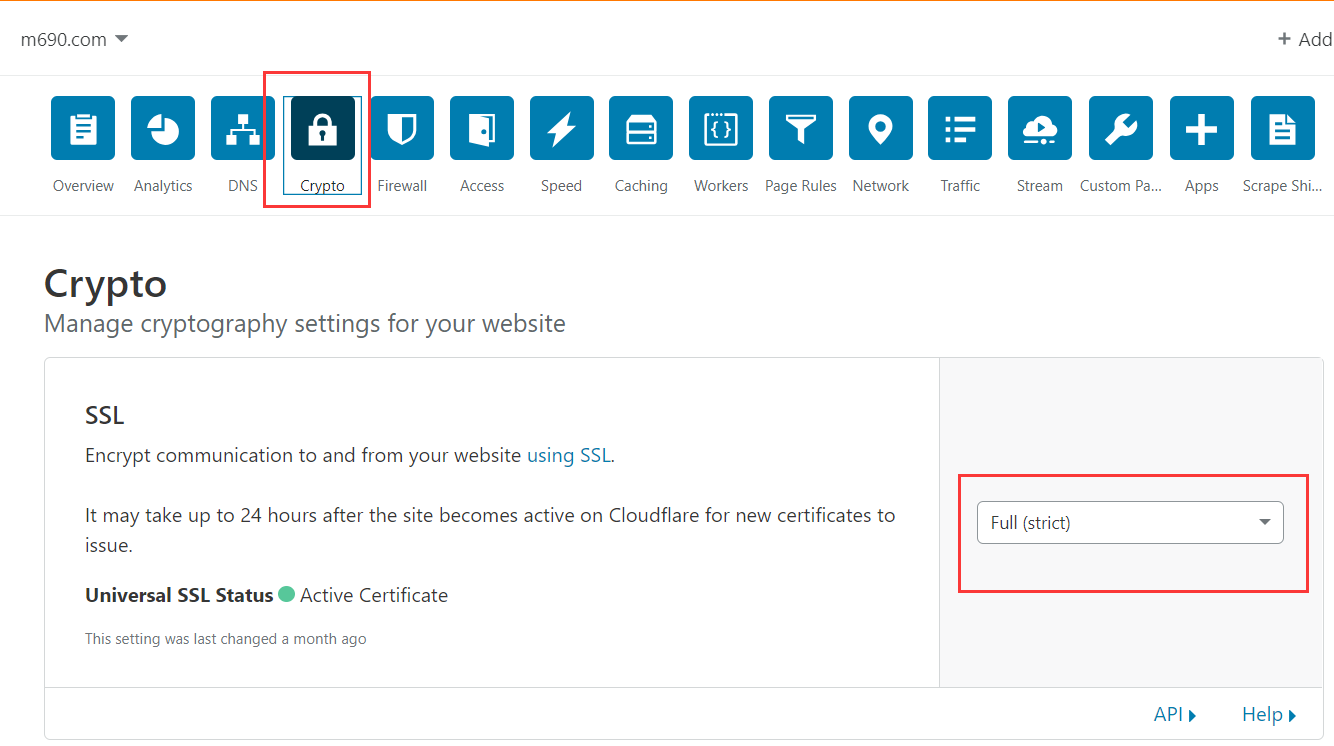
Task: Follow the 'using SSL' link
Action: (568, 455)
